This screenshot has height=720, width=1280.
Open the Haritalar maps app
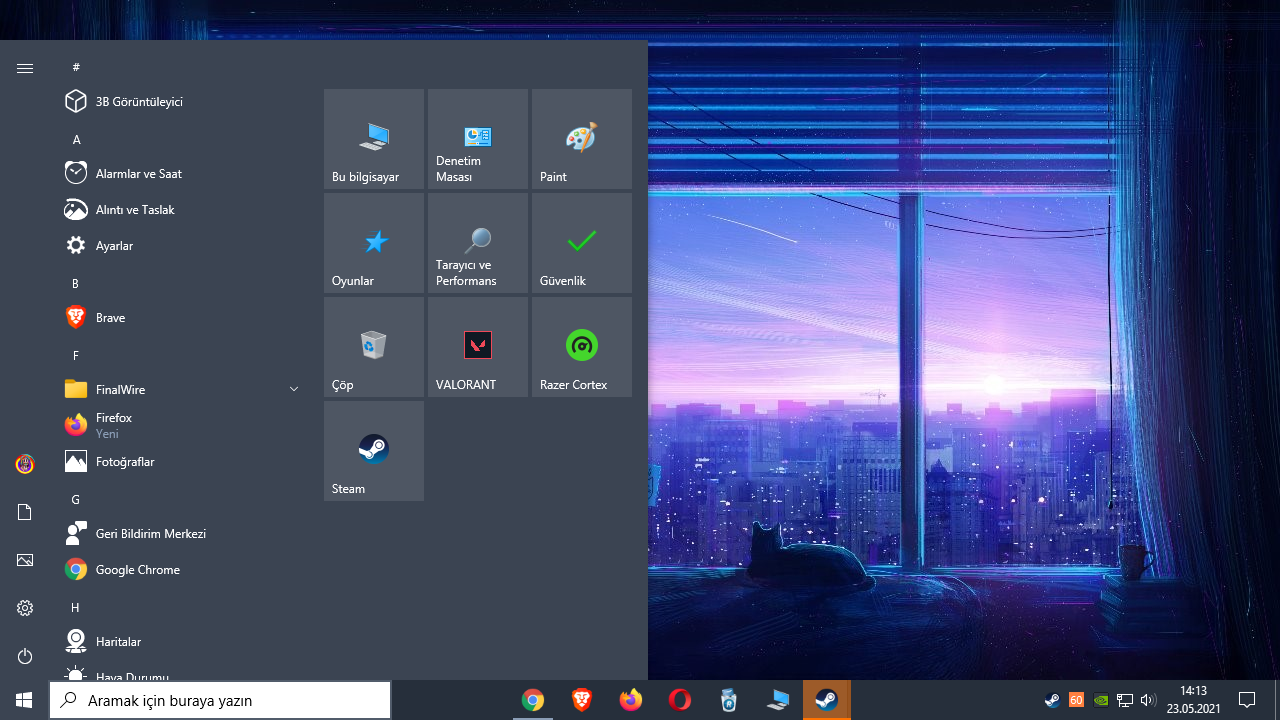click(x=183, y=642)
